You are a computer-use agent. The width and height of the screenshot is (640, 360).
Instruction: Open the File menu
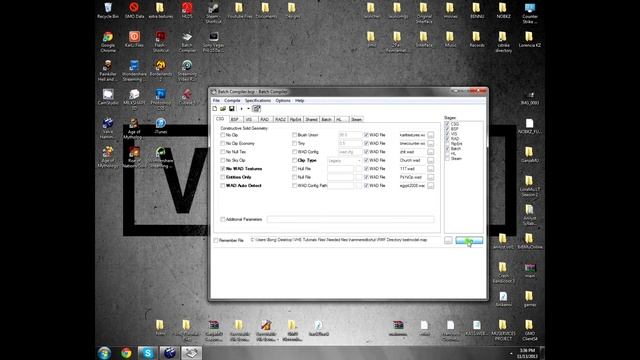(x=216, y=100)
